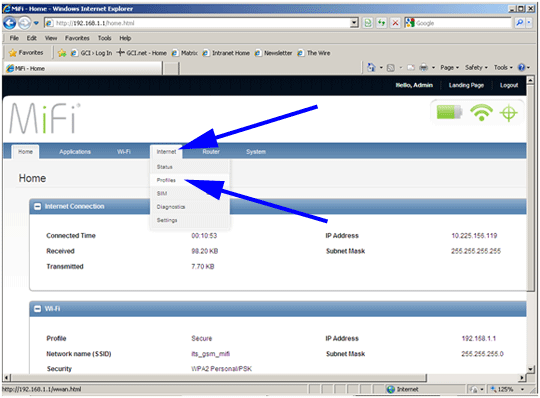Open the Edit menu
The height and width of the screenshot is (398, 540).
click(32, 38)
